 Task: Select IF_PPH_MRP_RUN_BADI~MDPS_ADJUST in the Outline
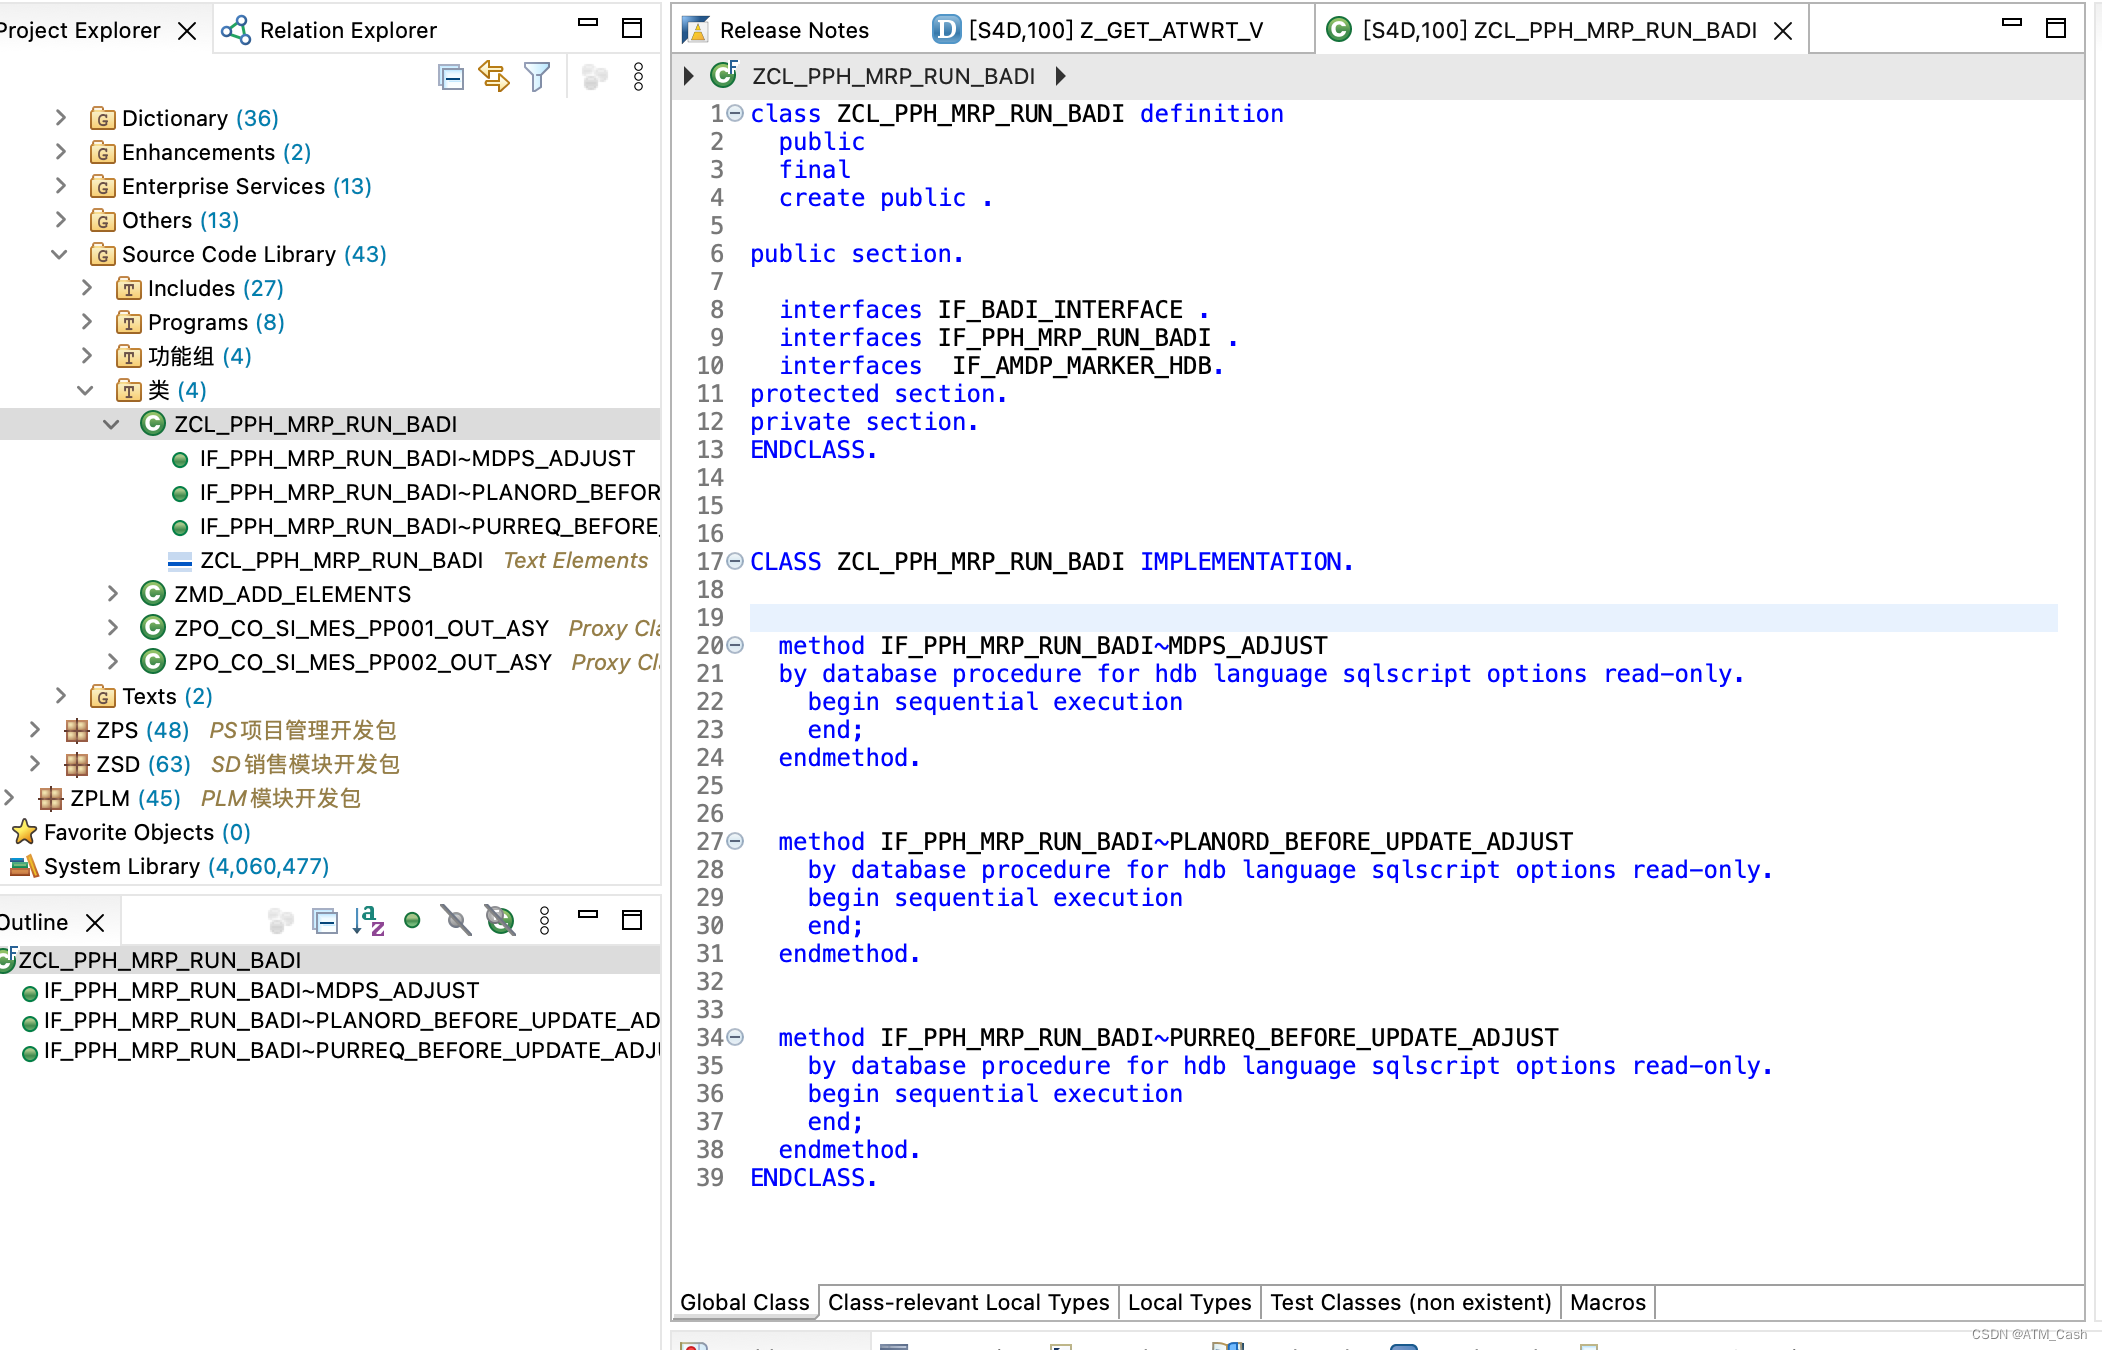pyautogui.click(x=260, y=990)
